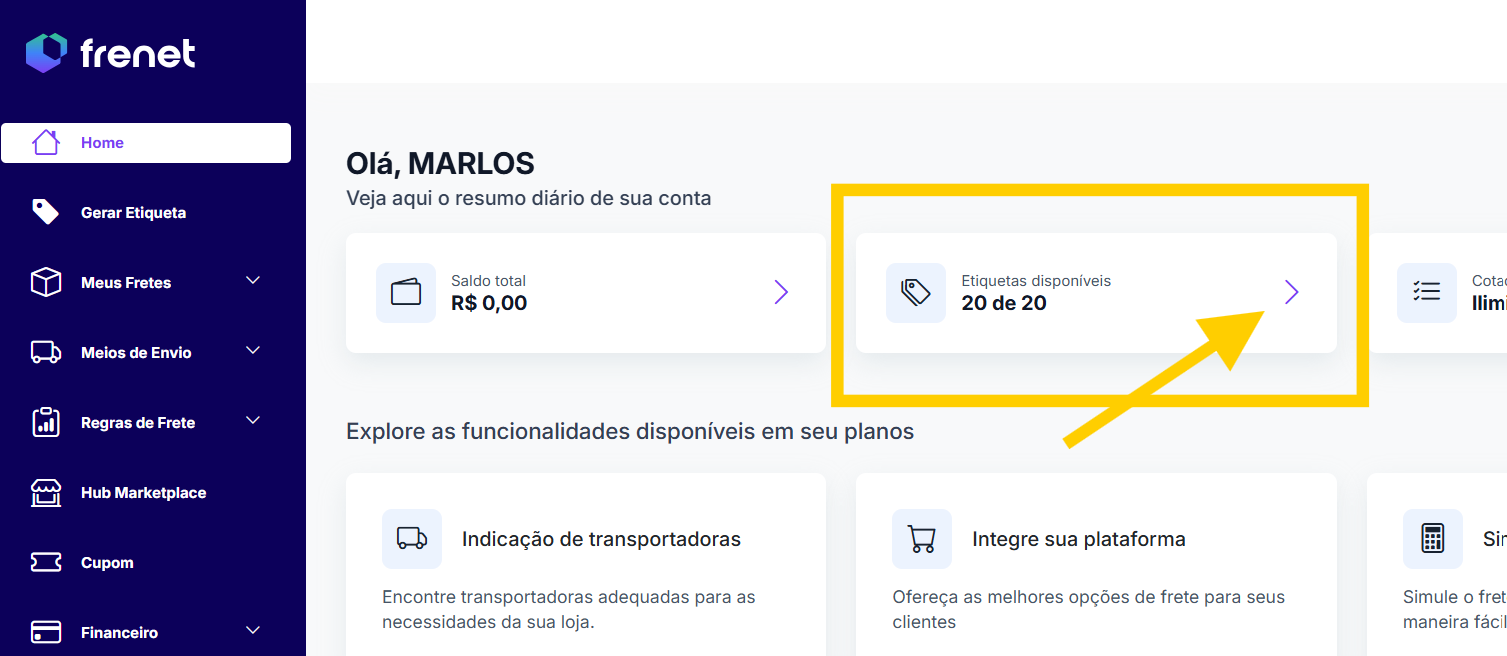Click the Etiquetas disponíveis tag icon

[916, 293]
